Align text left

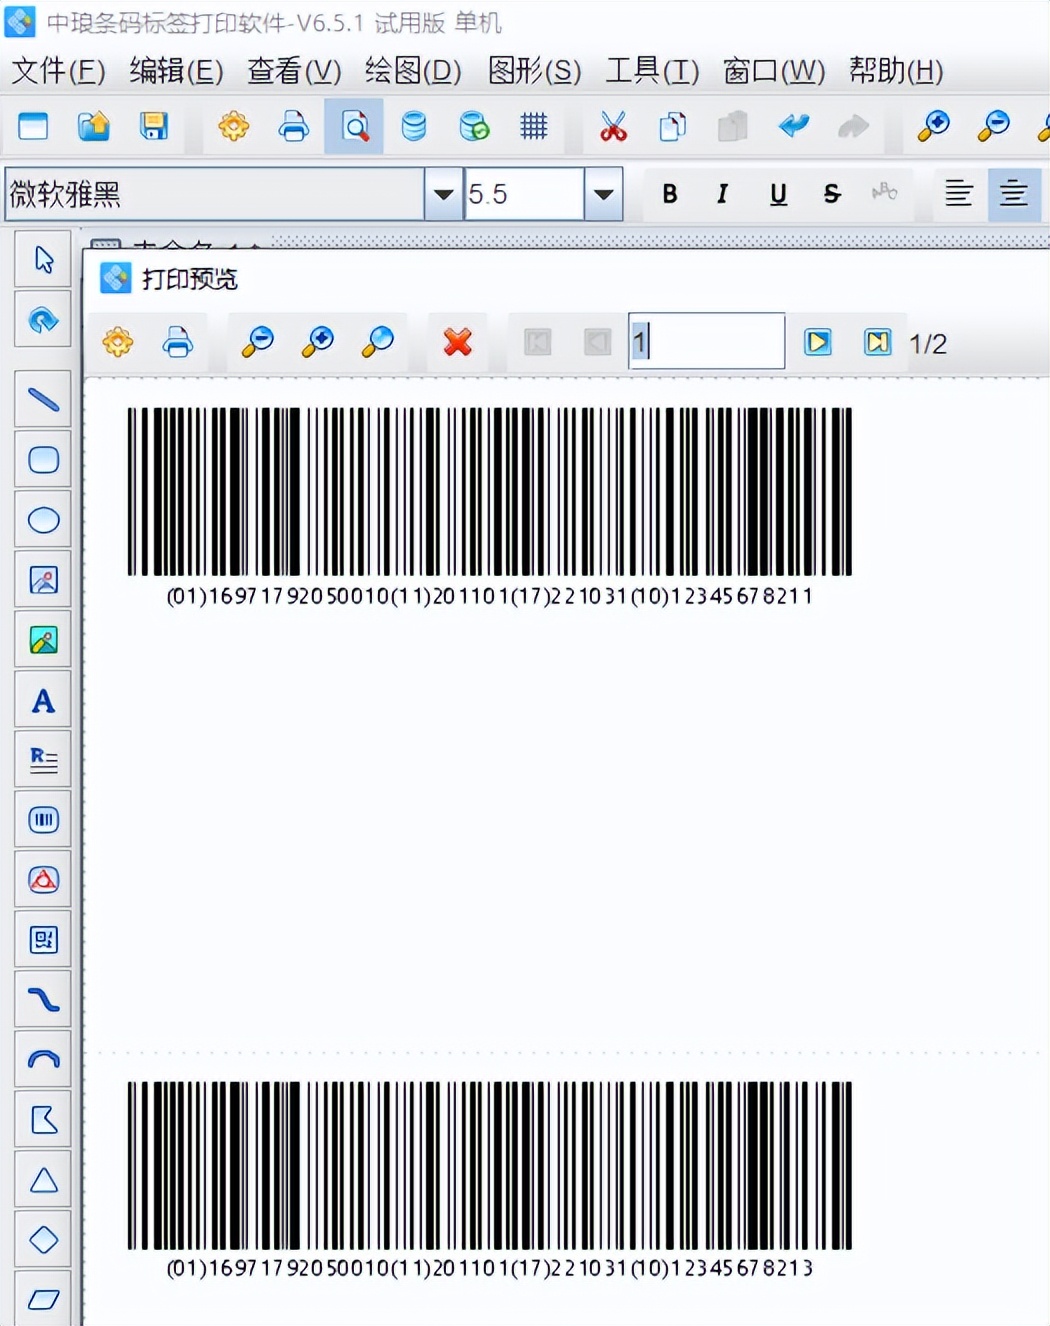(x=959, y=193)
